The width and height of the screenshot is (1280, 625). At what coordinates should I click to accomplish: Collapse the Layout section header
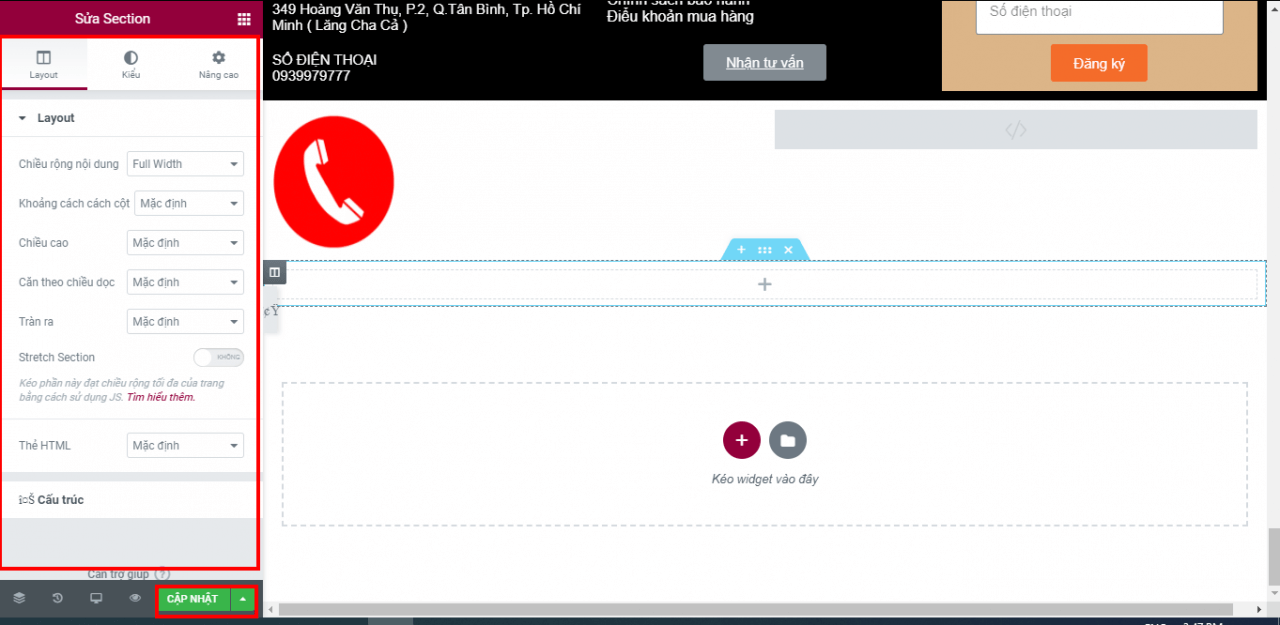click(x=55, y=118)
